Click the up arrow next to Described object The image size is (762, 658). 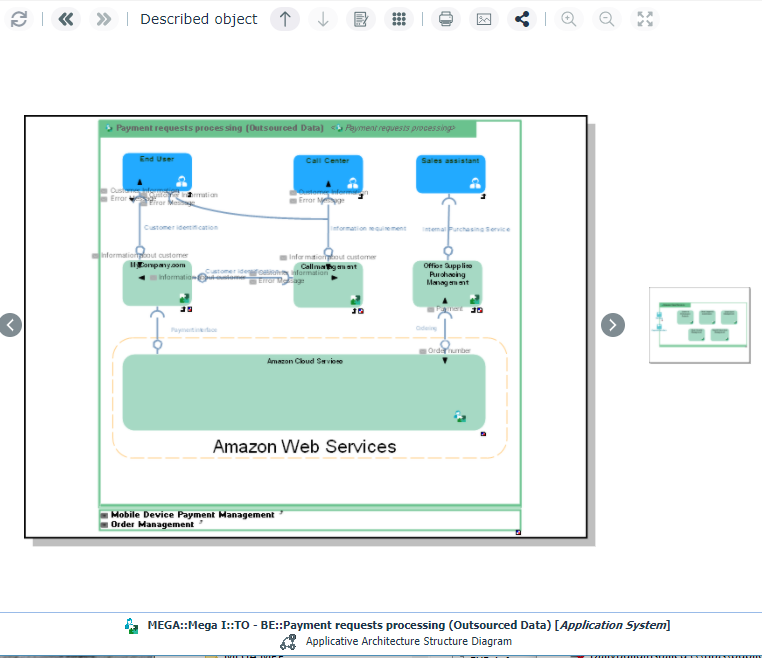point(285,19)
